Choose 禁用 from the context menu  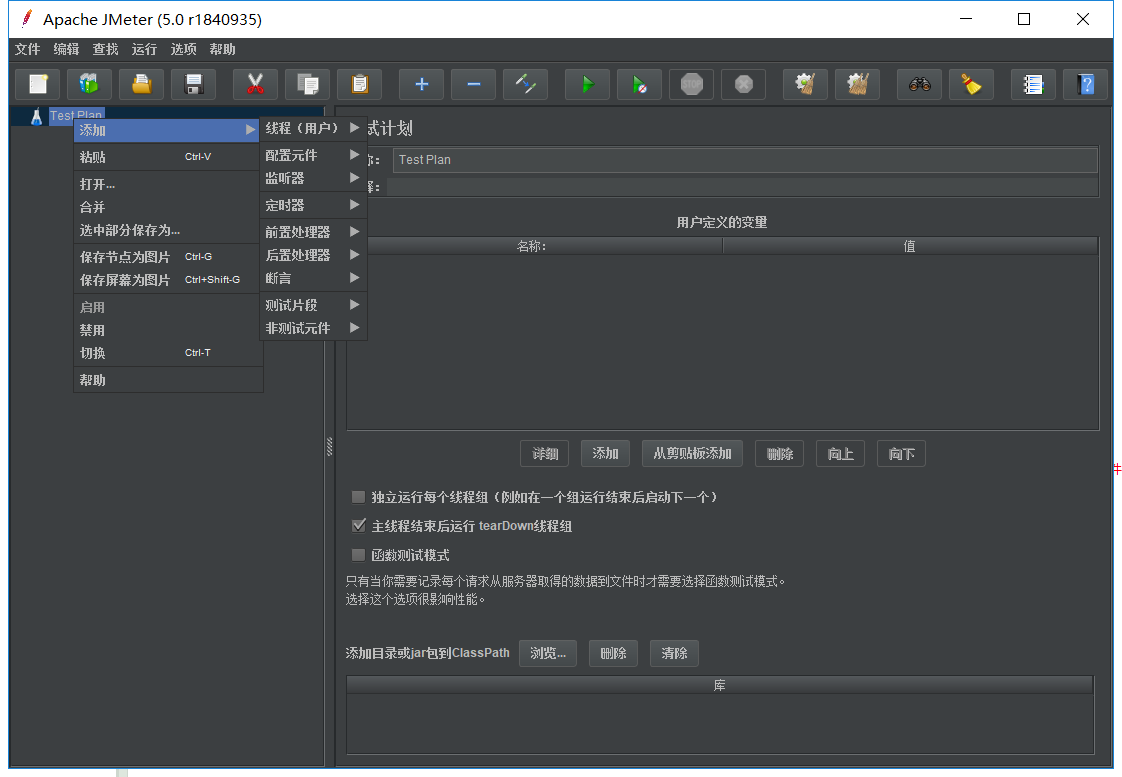(x=167, y=330)
